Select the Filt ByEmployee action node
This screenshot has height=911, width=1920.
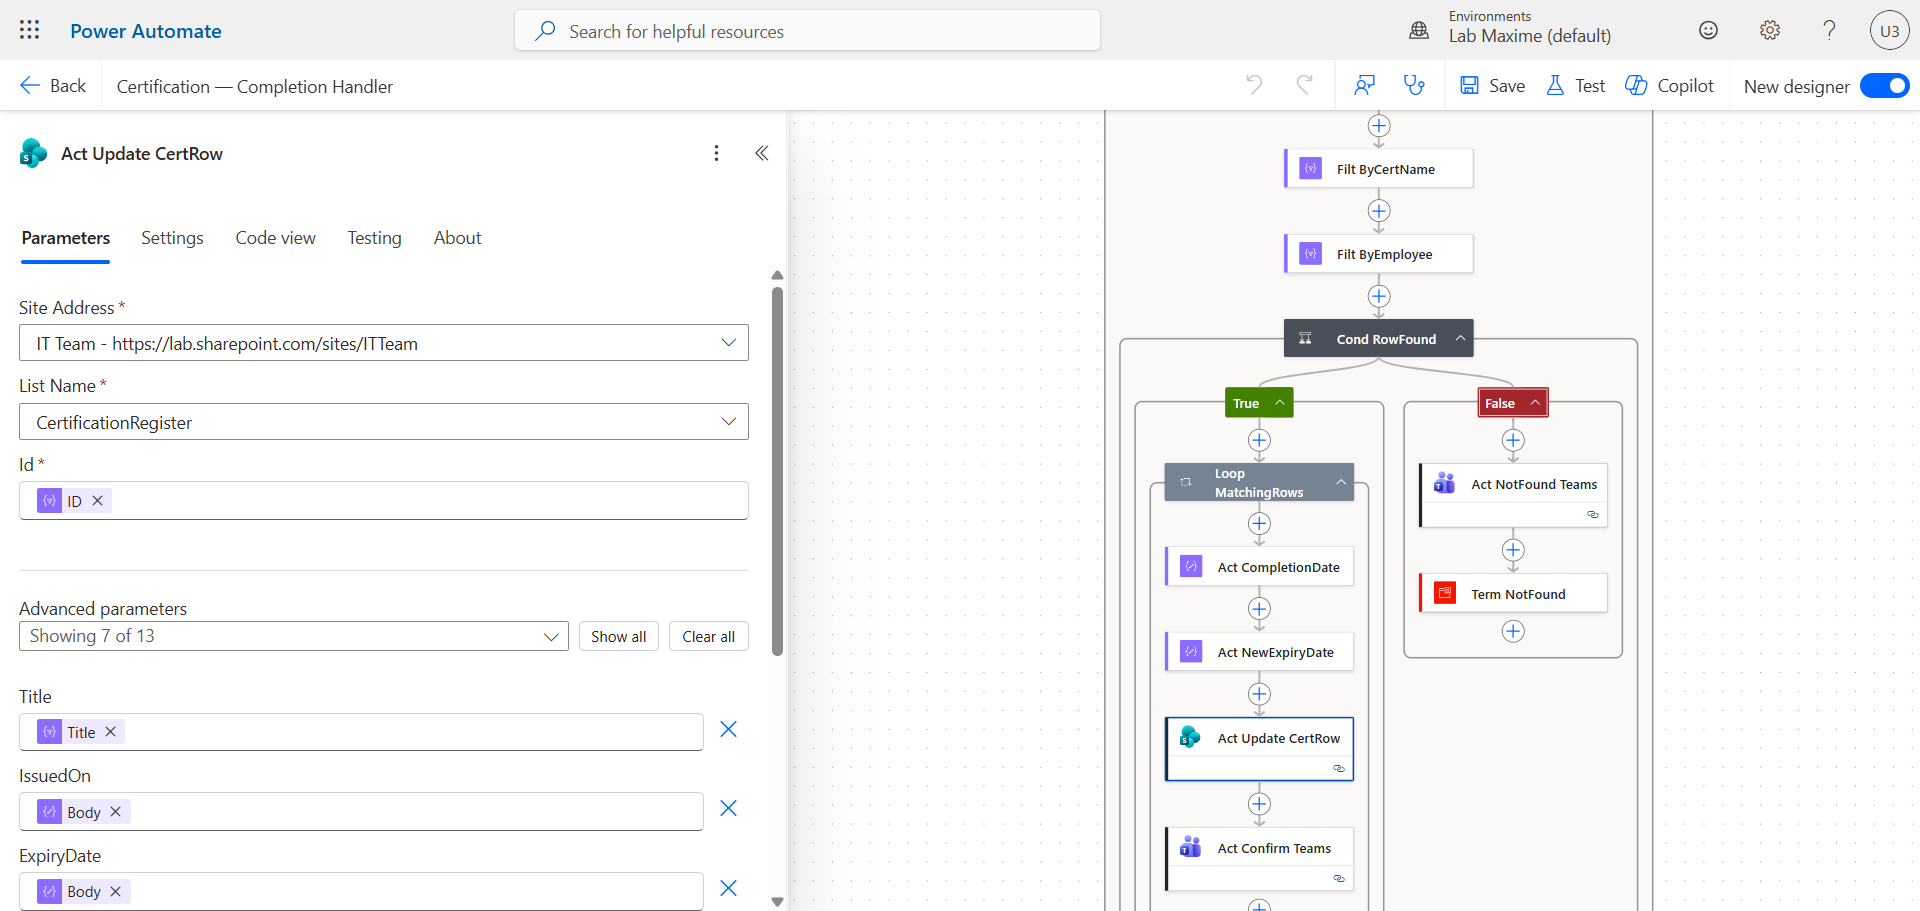1379,254
